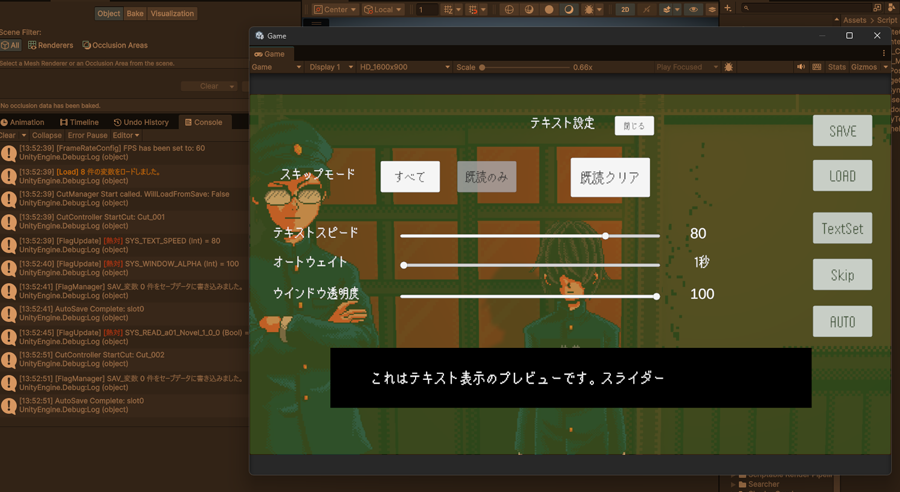Toggle Error Pause in Console
Screen dimensions: 900x492
click(87, 135)
